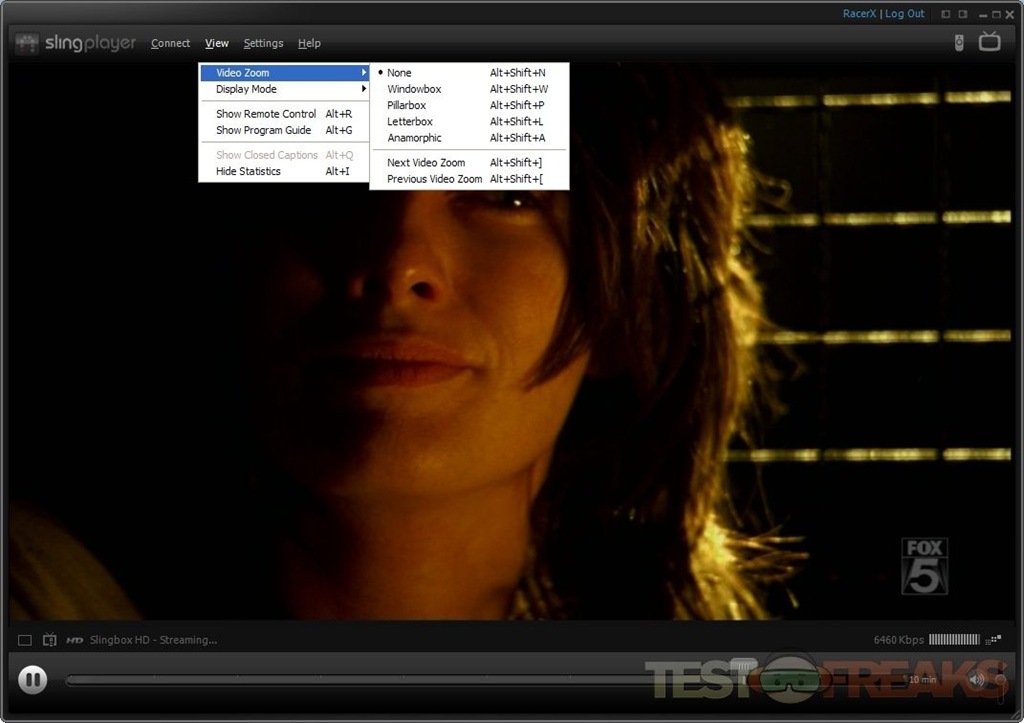Click the speaker volume icon
1024x723 pixels.
pos(977,680)
